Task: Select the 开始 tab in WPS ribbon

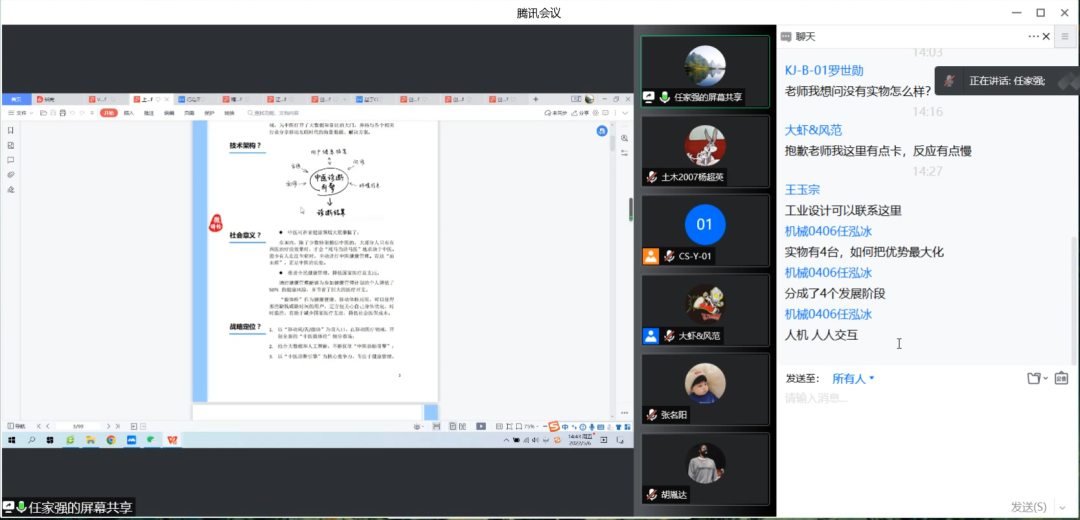Action: point(109,113)
